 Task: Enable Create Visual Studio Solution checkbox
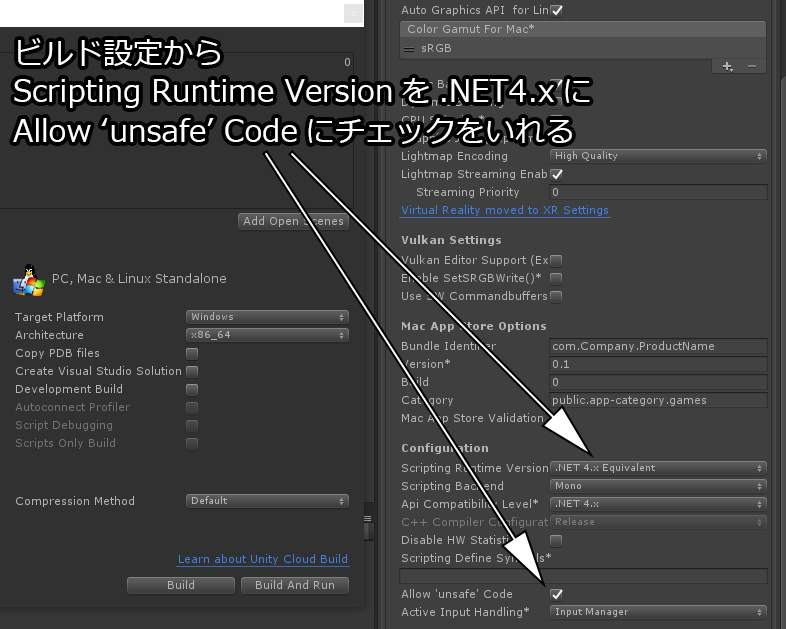coord(192,372)
